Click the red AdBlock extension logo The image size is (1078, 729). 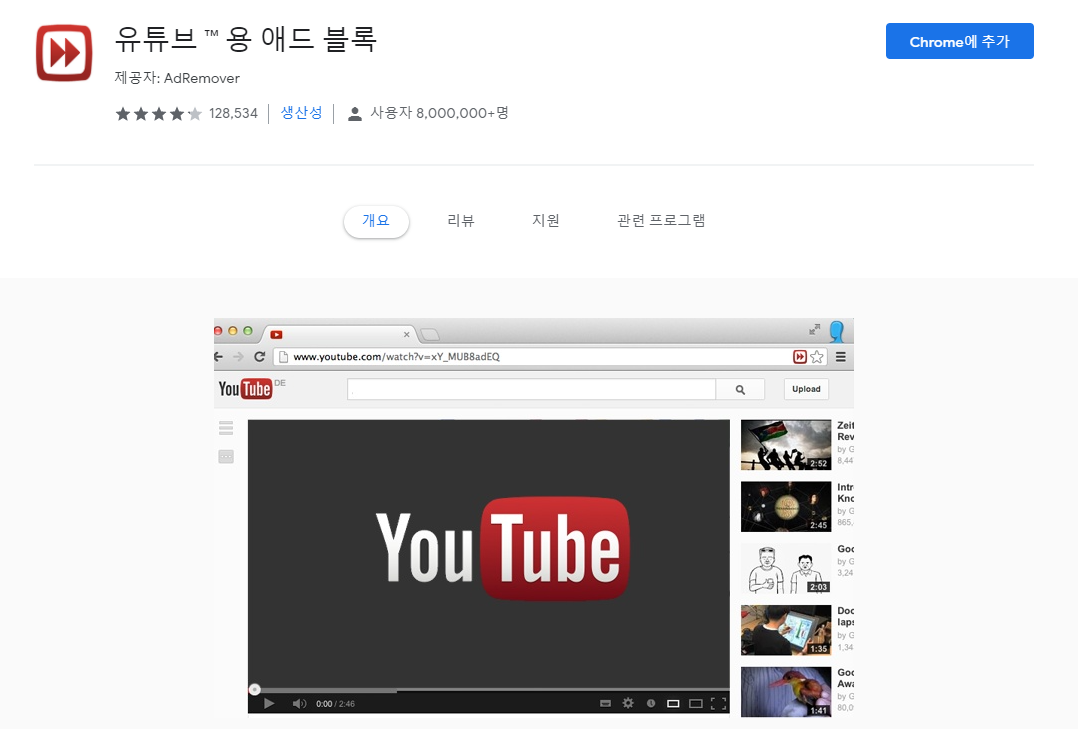[x=64, y=53]
